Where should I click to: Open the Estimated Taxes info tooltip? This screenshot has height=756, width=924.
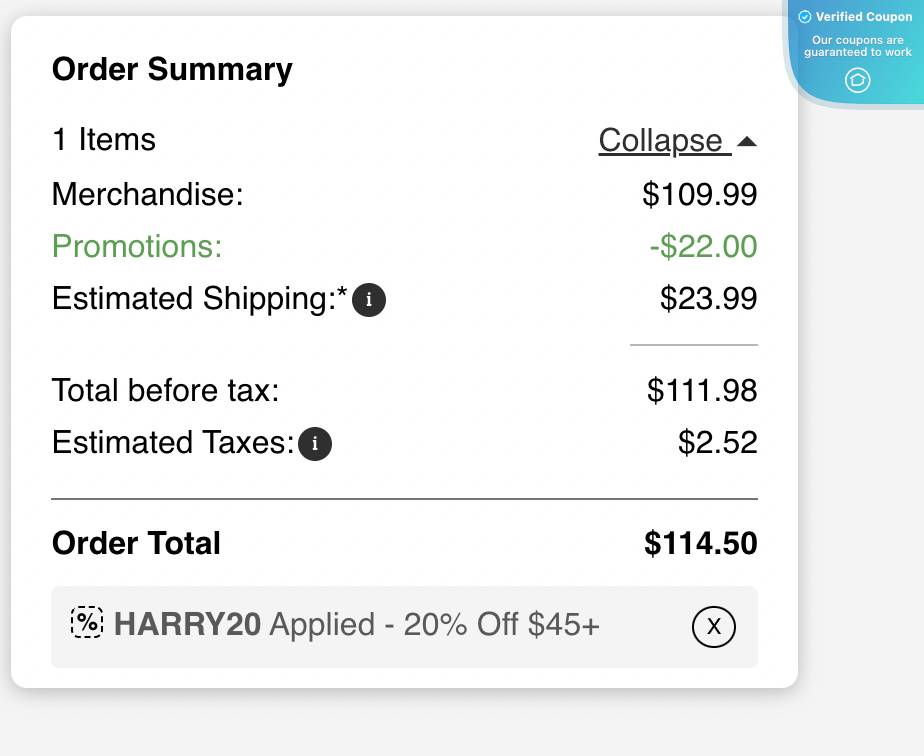point(315,443)
